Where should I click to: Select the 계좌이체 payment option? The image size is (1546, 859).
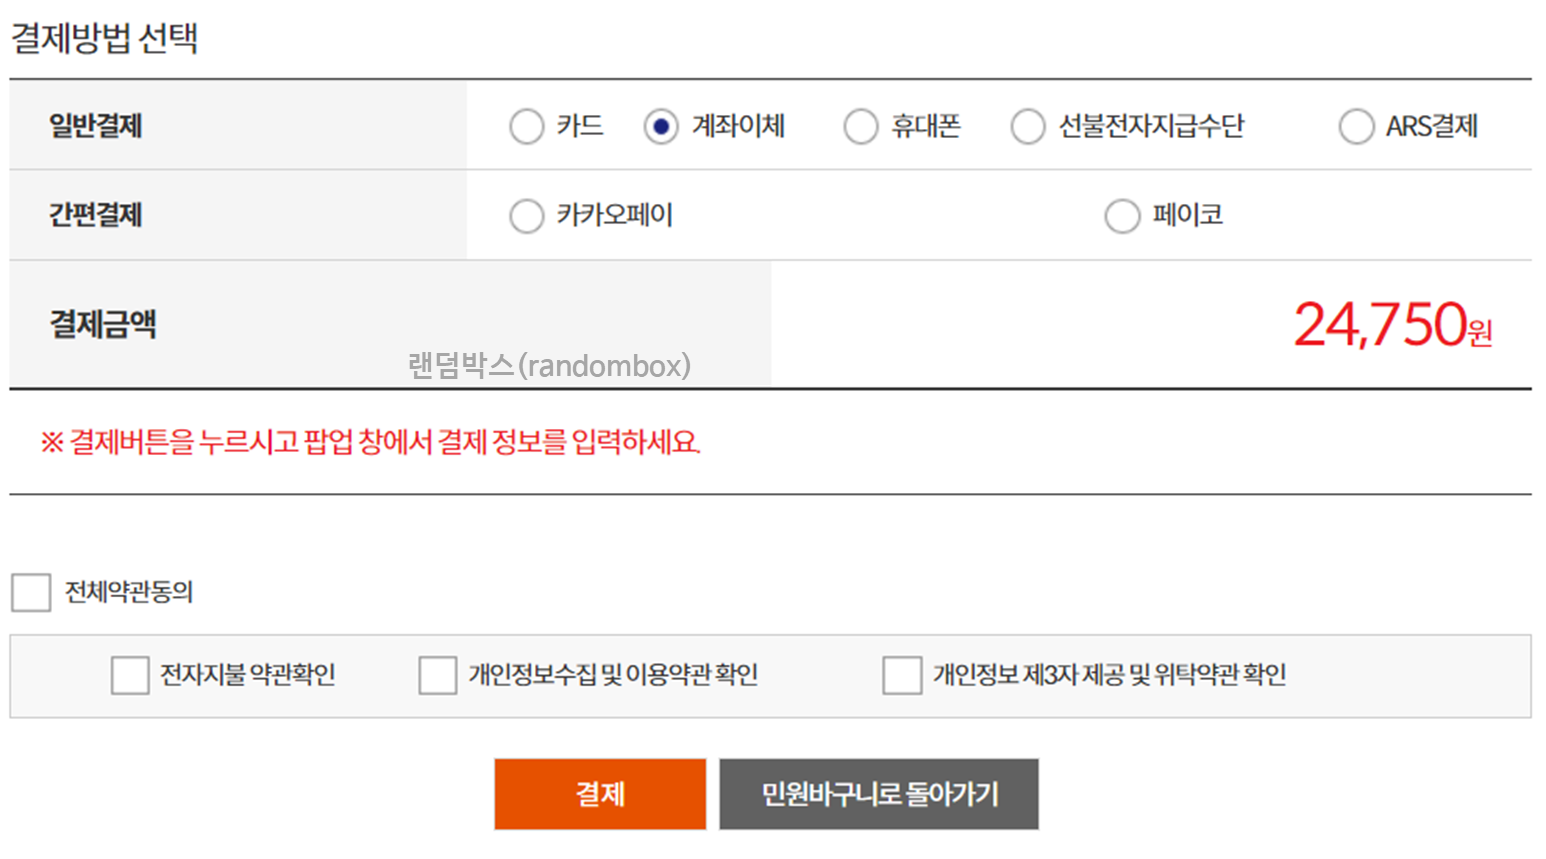click(x=661, y=126)
